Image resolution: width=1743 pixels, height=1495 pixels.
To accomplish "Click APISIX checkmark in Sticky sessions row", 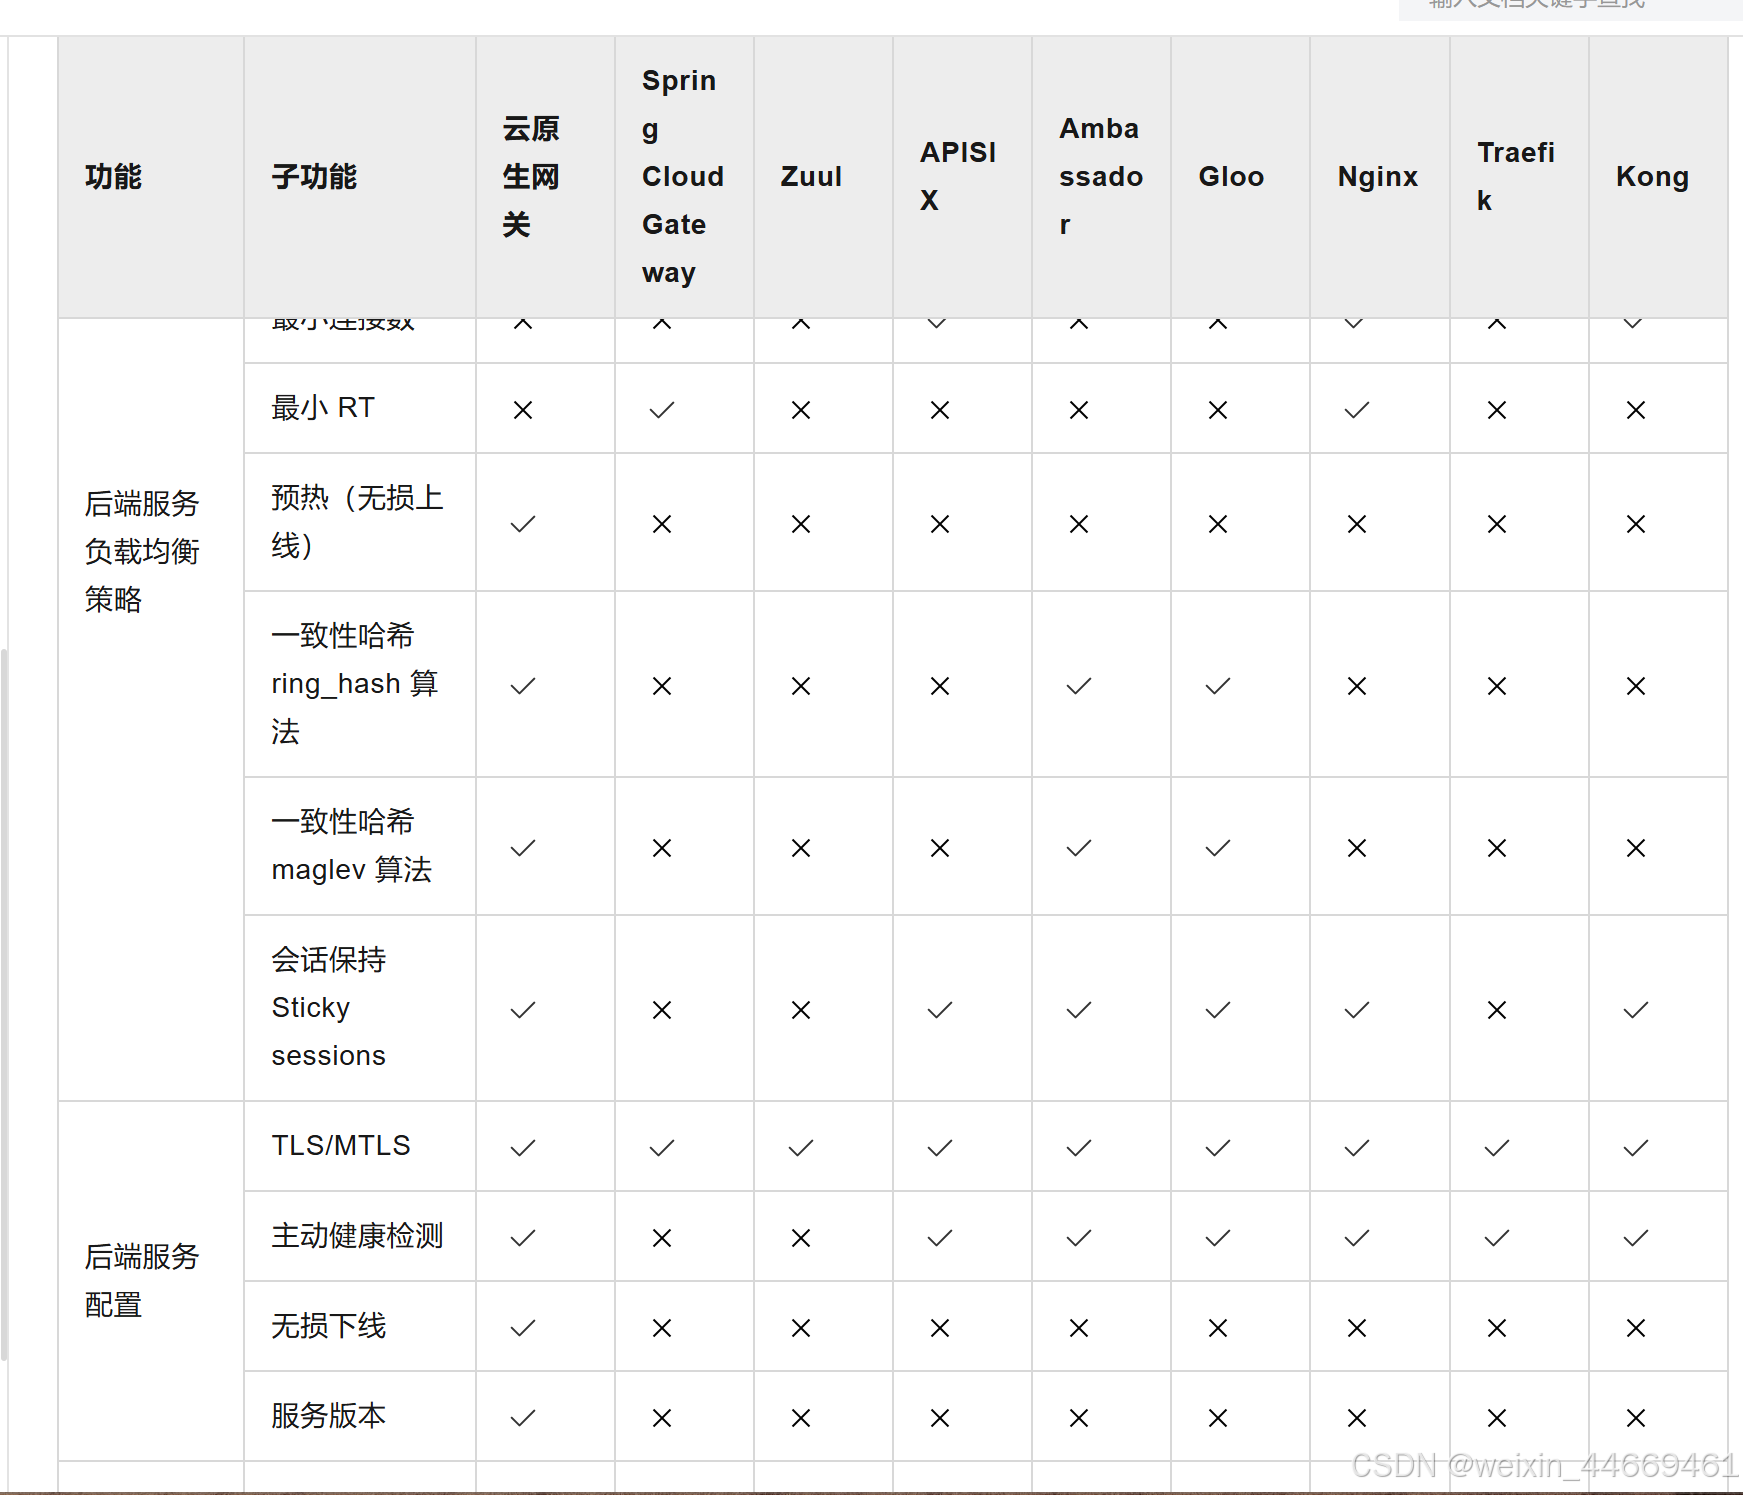I will (940, 1010).
